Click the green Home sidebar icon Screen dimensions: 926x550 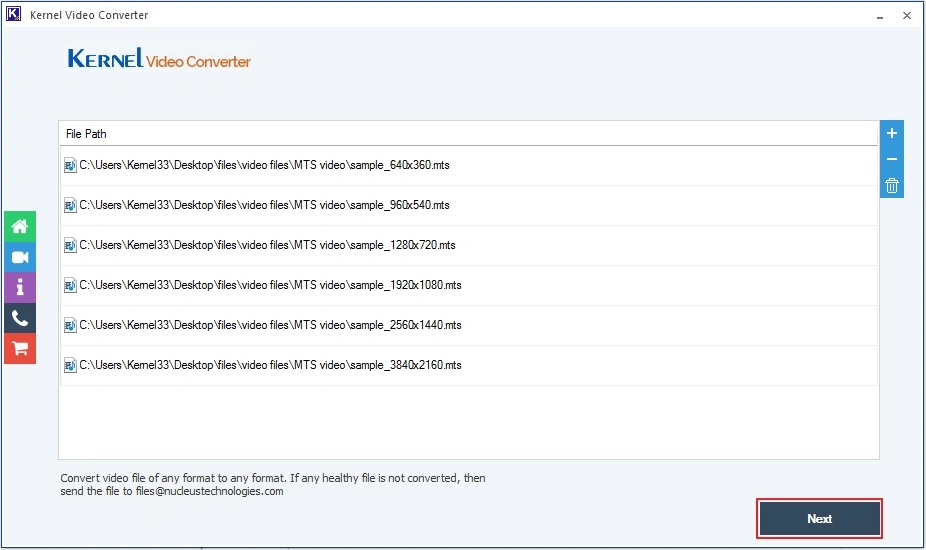tap(20, 226)
